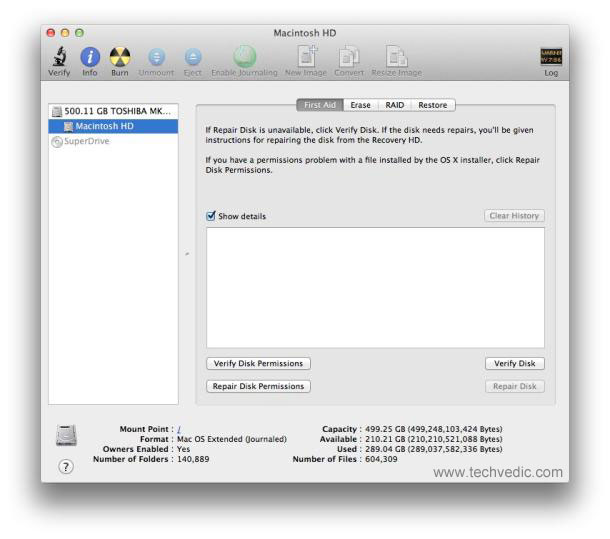Switch to the First Aid tab

320,105
